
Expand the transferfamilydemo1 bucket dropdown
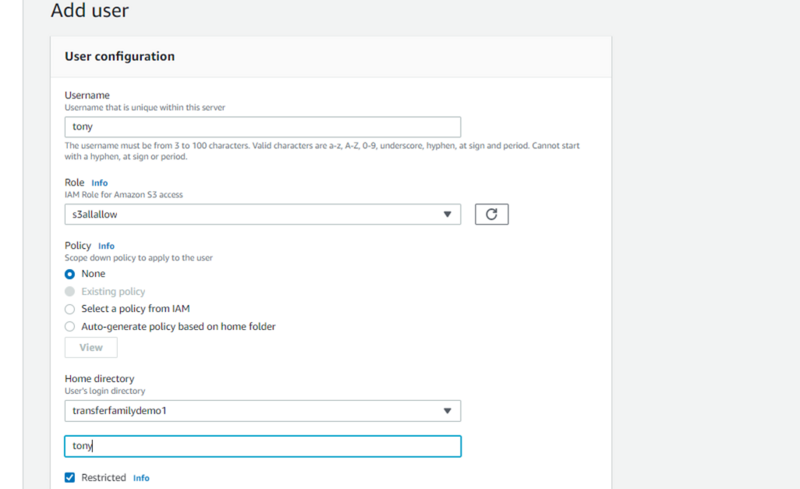(263, 411)
